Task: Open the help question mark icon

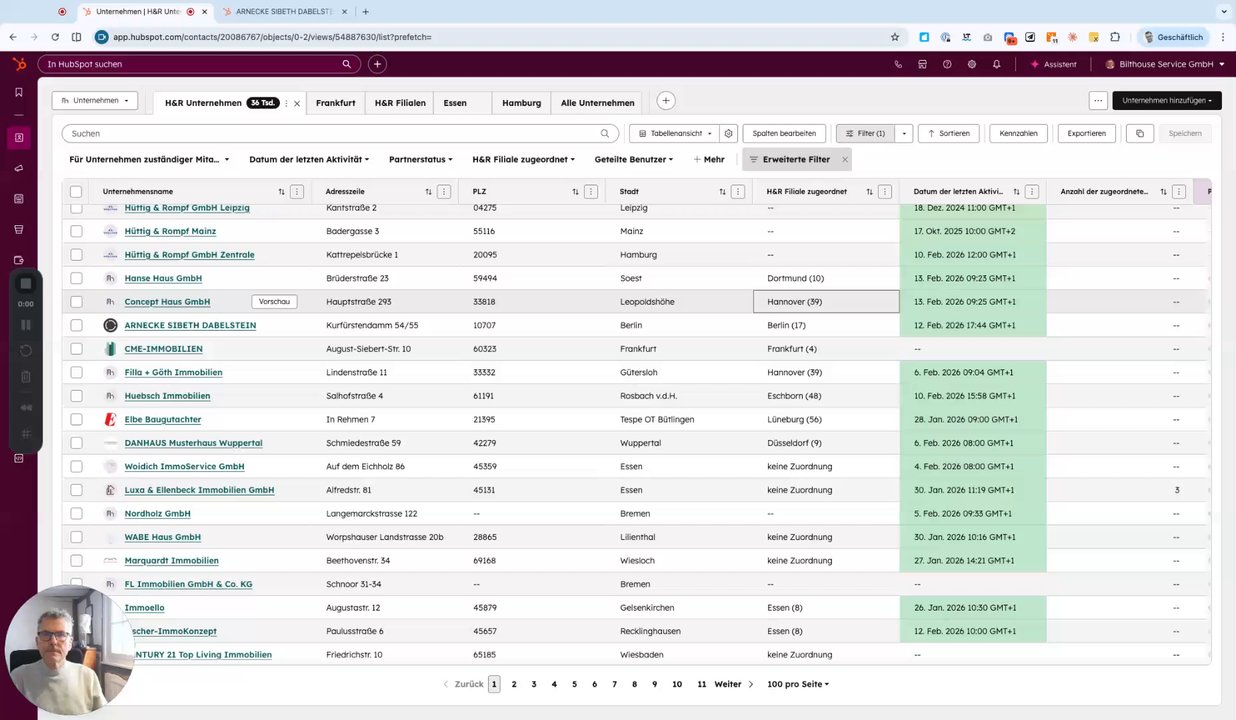Action: tap(947, 64)
